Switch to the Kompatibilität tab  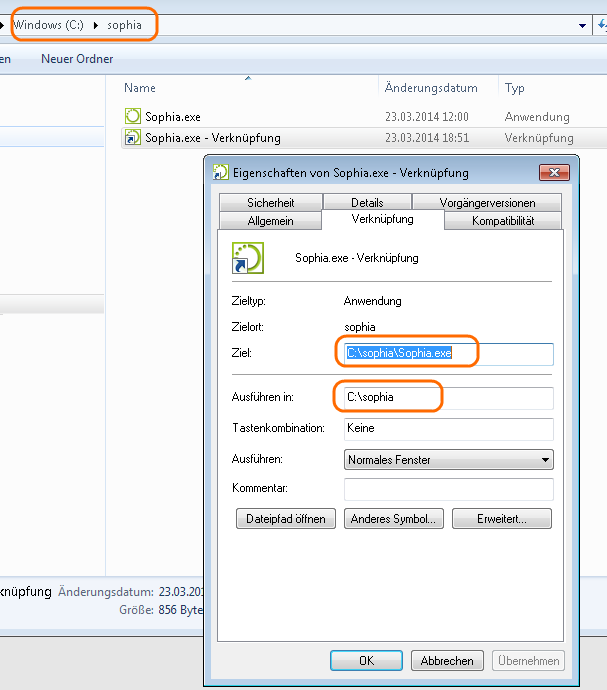(x=503, y=220)
